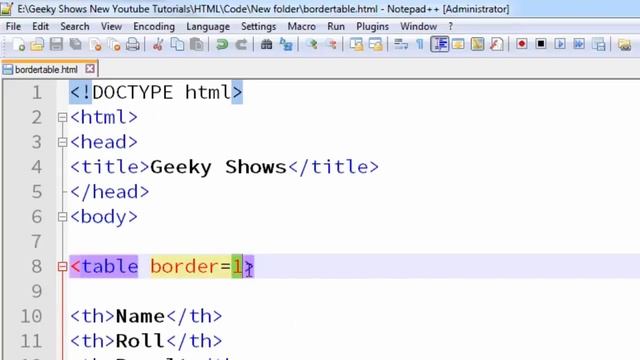Click the Function List icon
Viewport: 640px width, 360px height.
click(x=496, y=44)
